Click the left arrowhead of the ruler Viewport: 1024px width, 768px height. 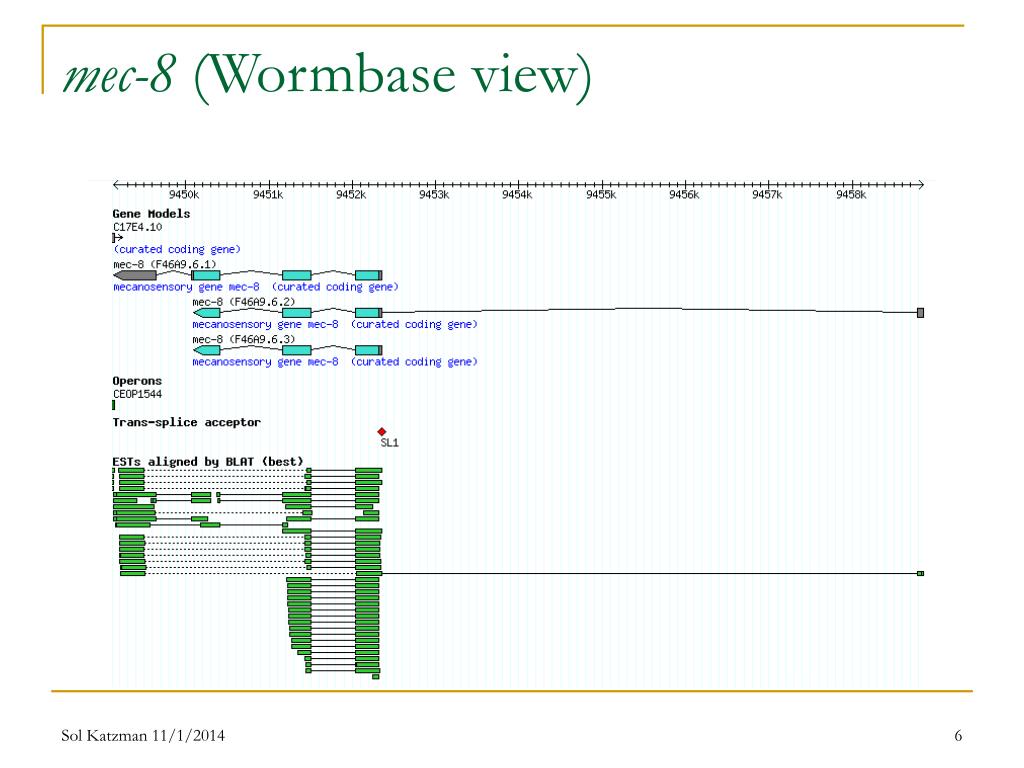tap(116, 185)
